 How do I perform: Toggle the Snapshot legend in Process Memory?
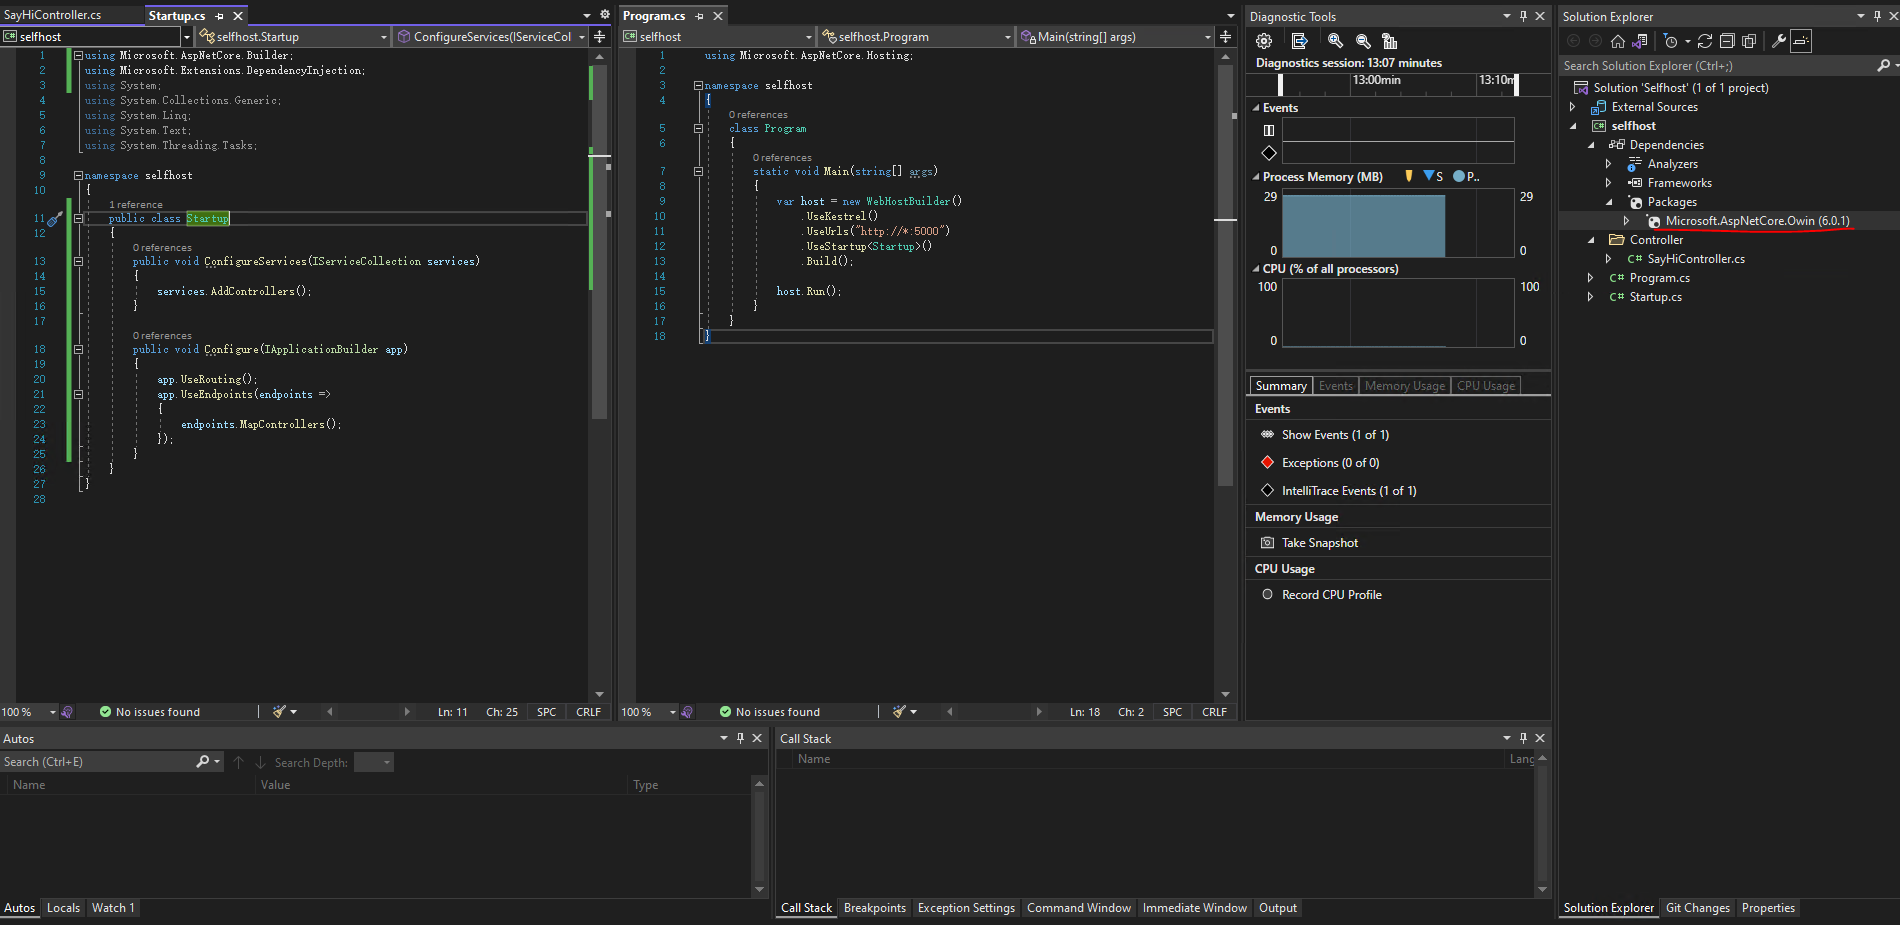click(x=1433, y=176)
